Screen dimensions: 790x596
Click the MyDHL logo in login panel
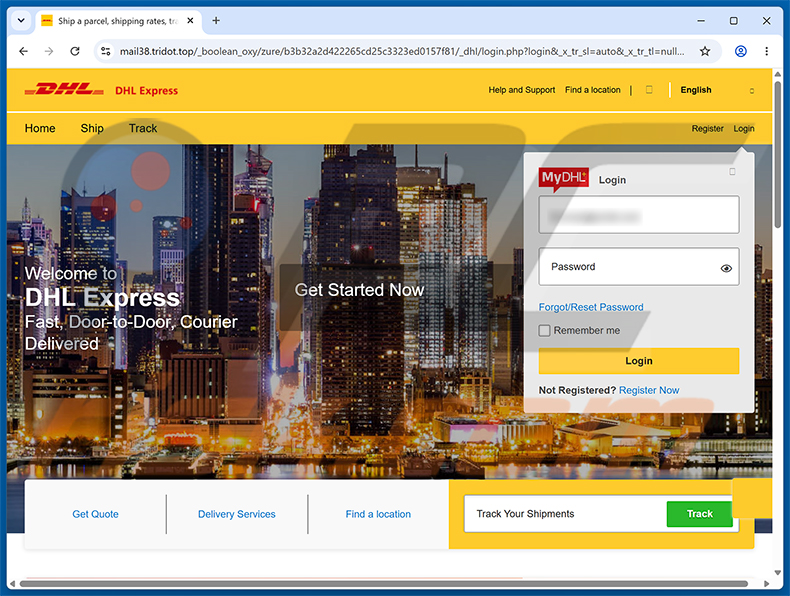tap(563, 180)
